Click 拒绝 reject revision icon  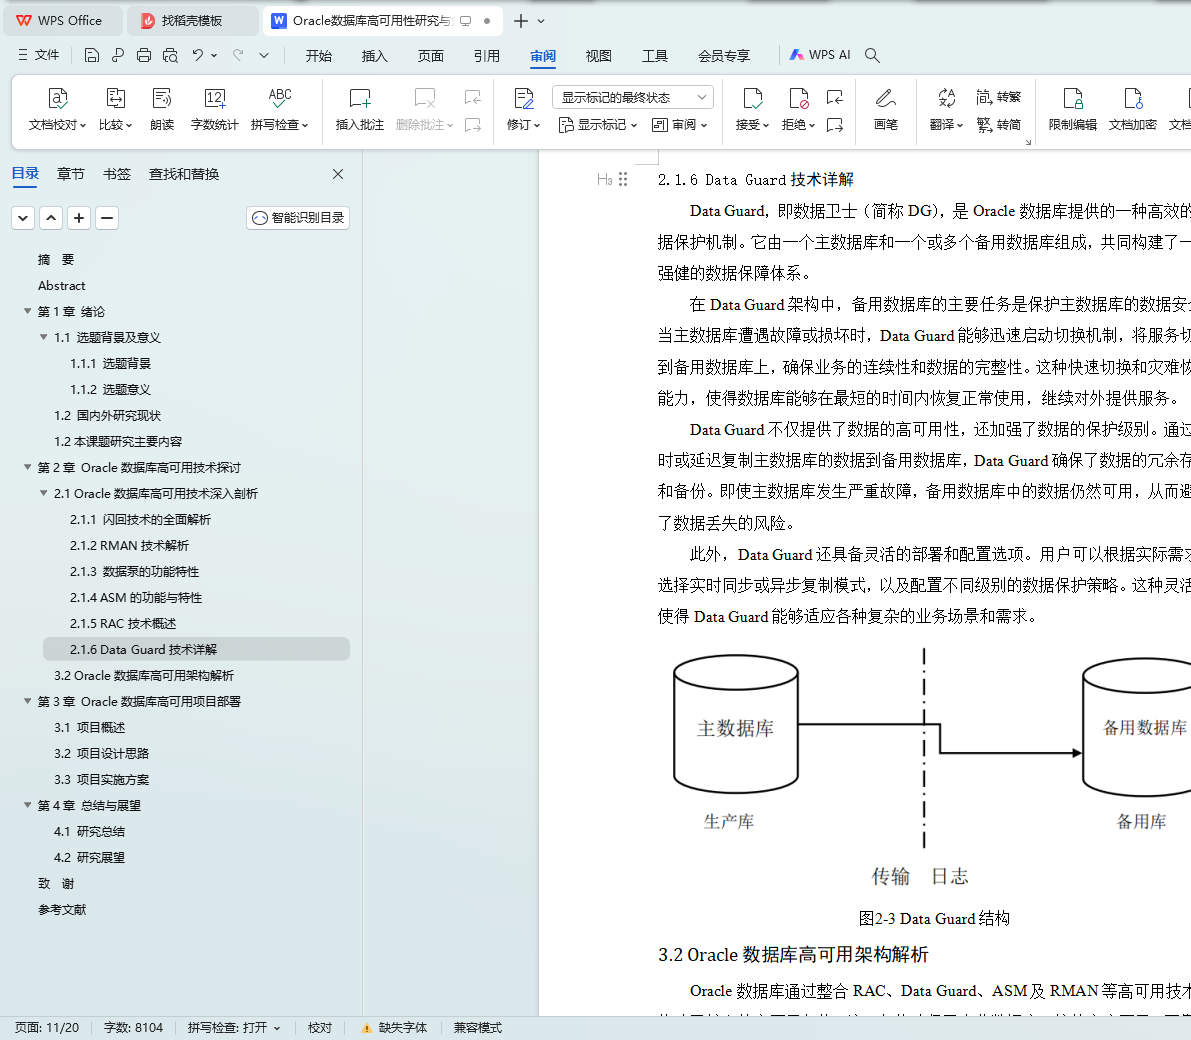pyautogui.click(x=798, y=99)
